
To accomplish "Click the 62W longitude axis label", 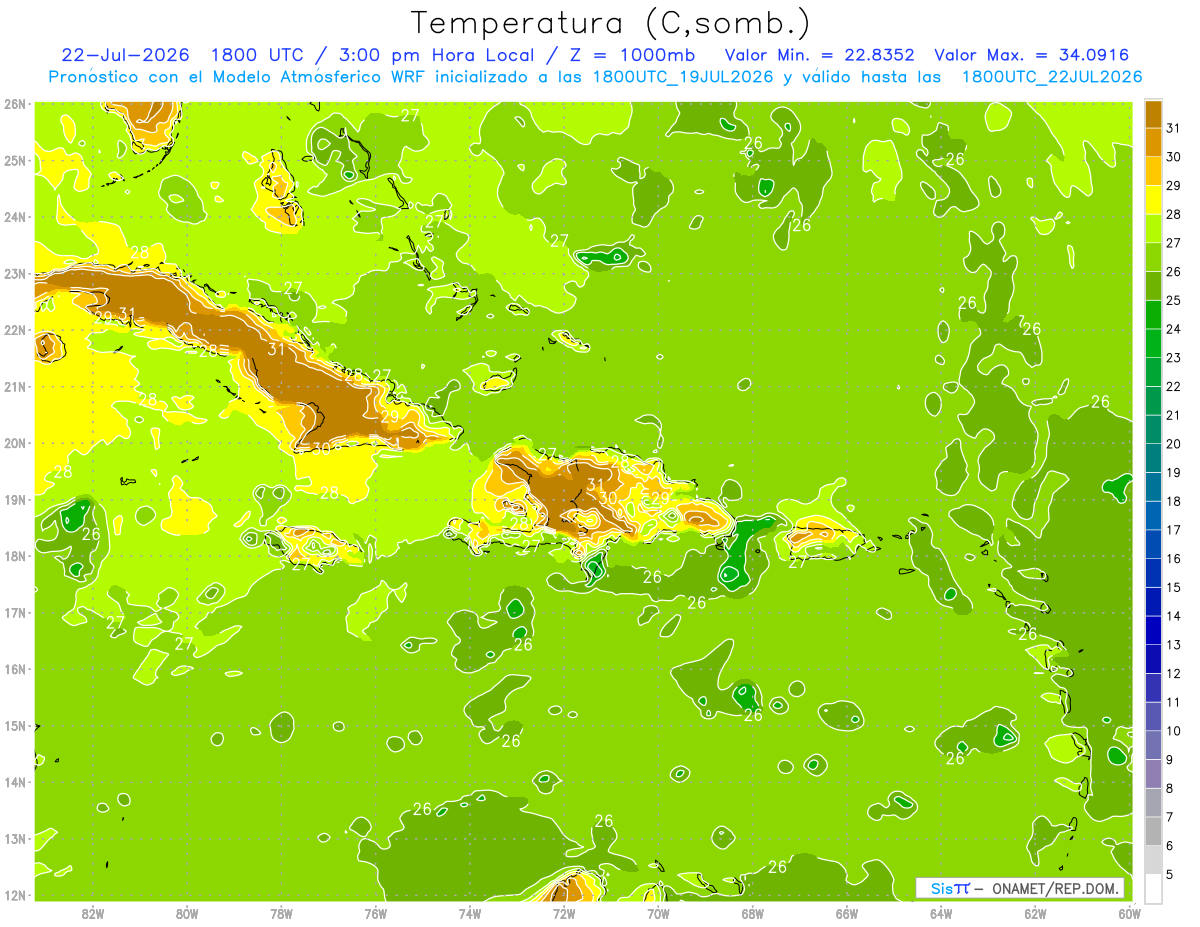I will click(1035, 913).
